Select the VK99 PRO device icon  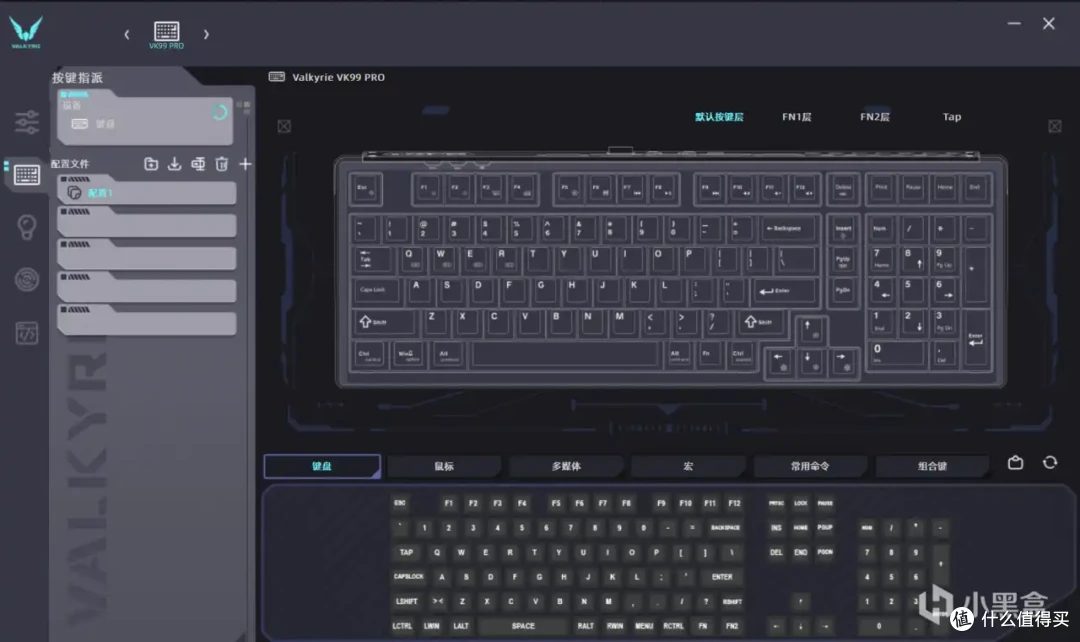click(x=167, y=34)
